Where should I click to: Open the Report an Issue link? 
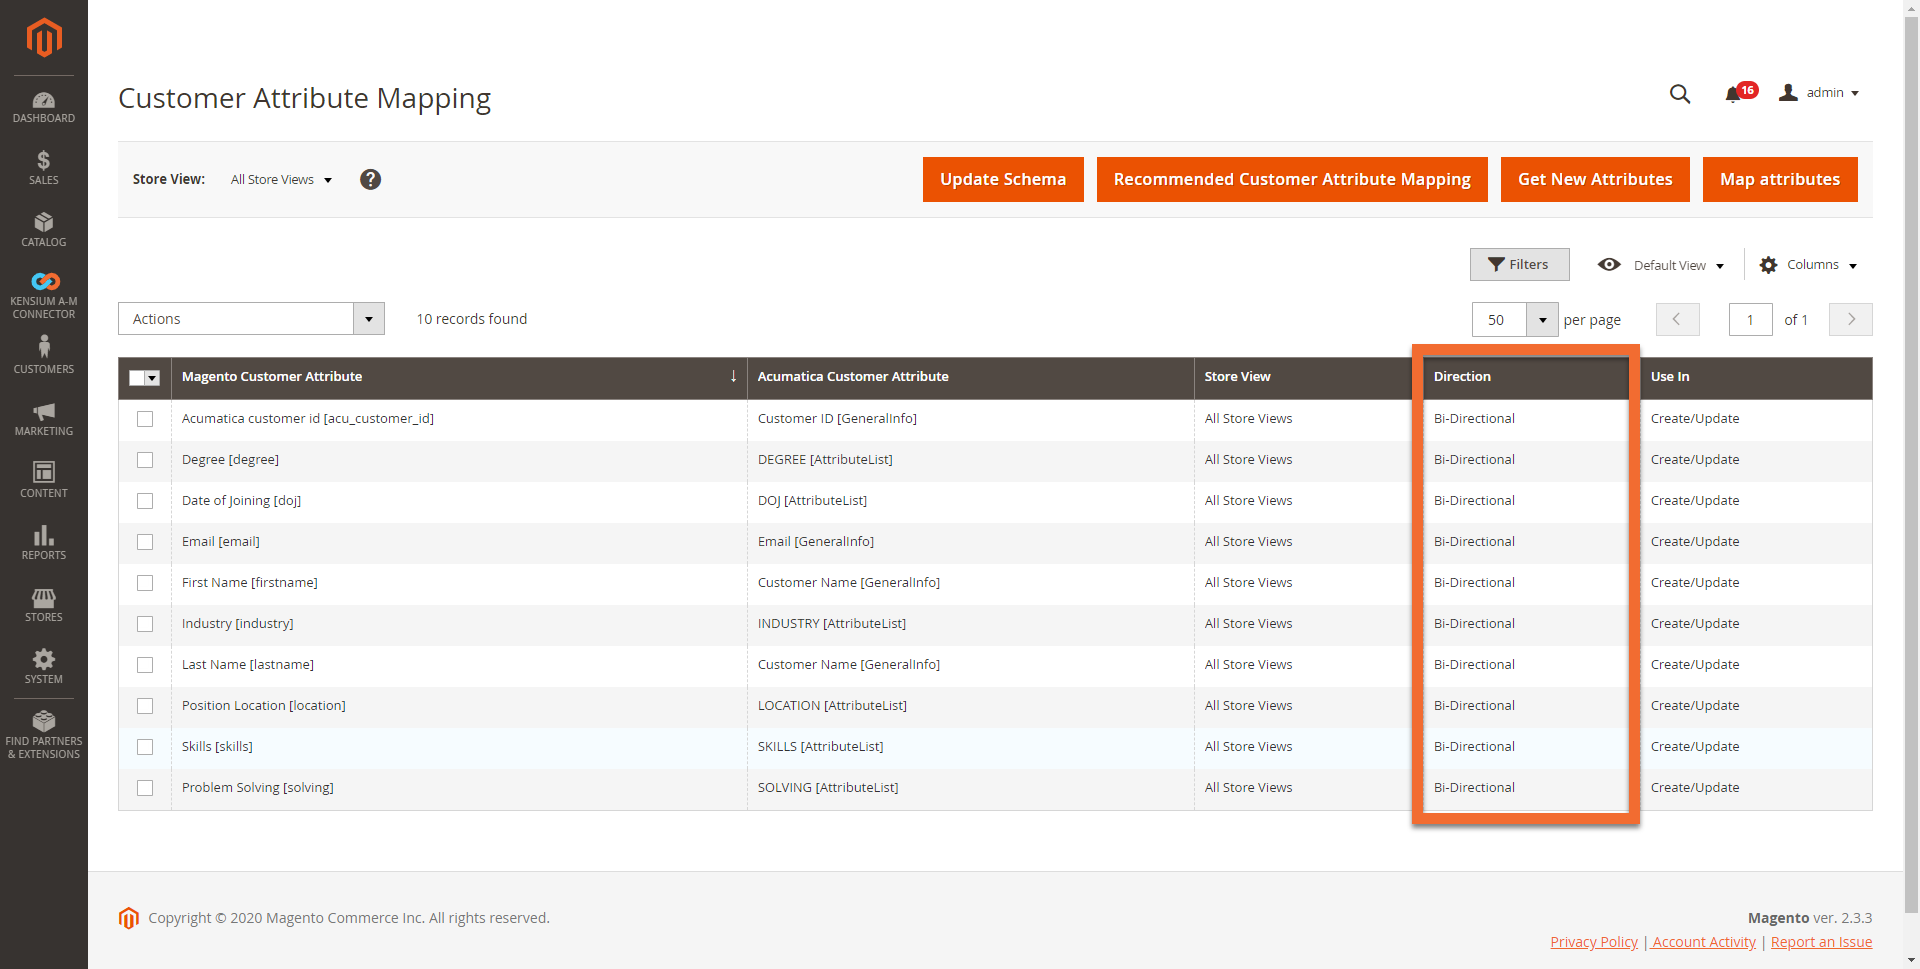[x=1821, y=942]
